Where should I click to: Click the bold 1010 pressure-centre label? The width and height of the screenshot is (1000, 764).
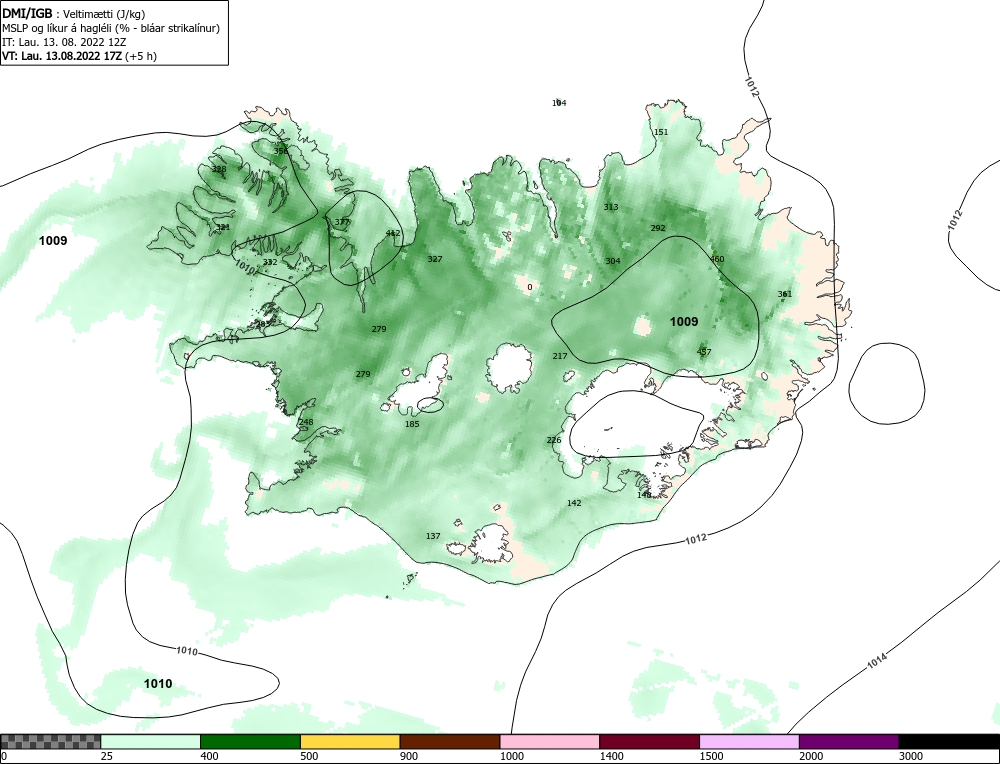[158, 684]
